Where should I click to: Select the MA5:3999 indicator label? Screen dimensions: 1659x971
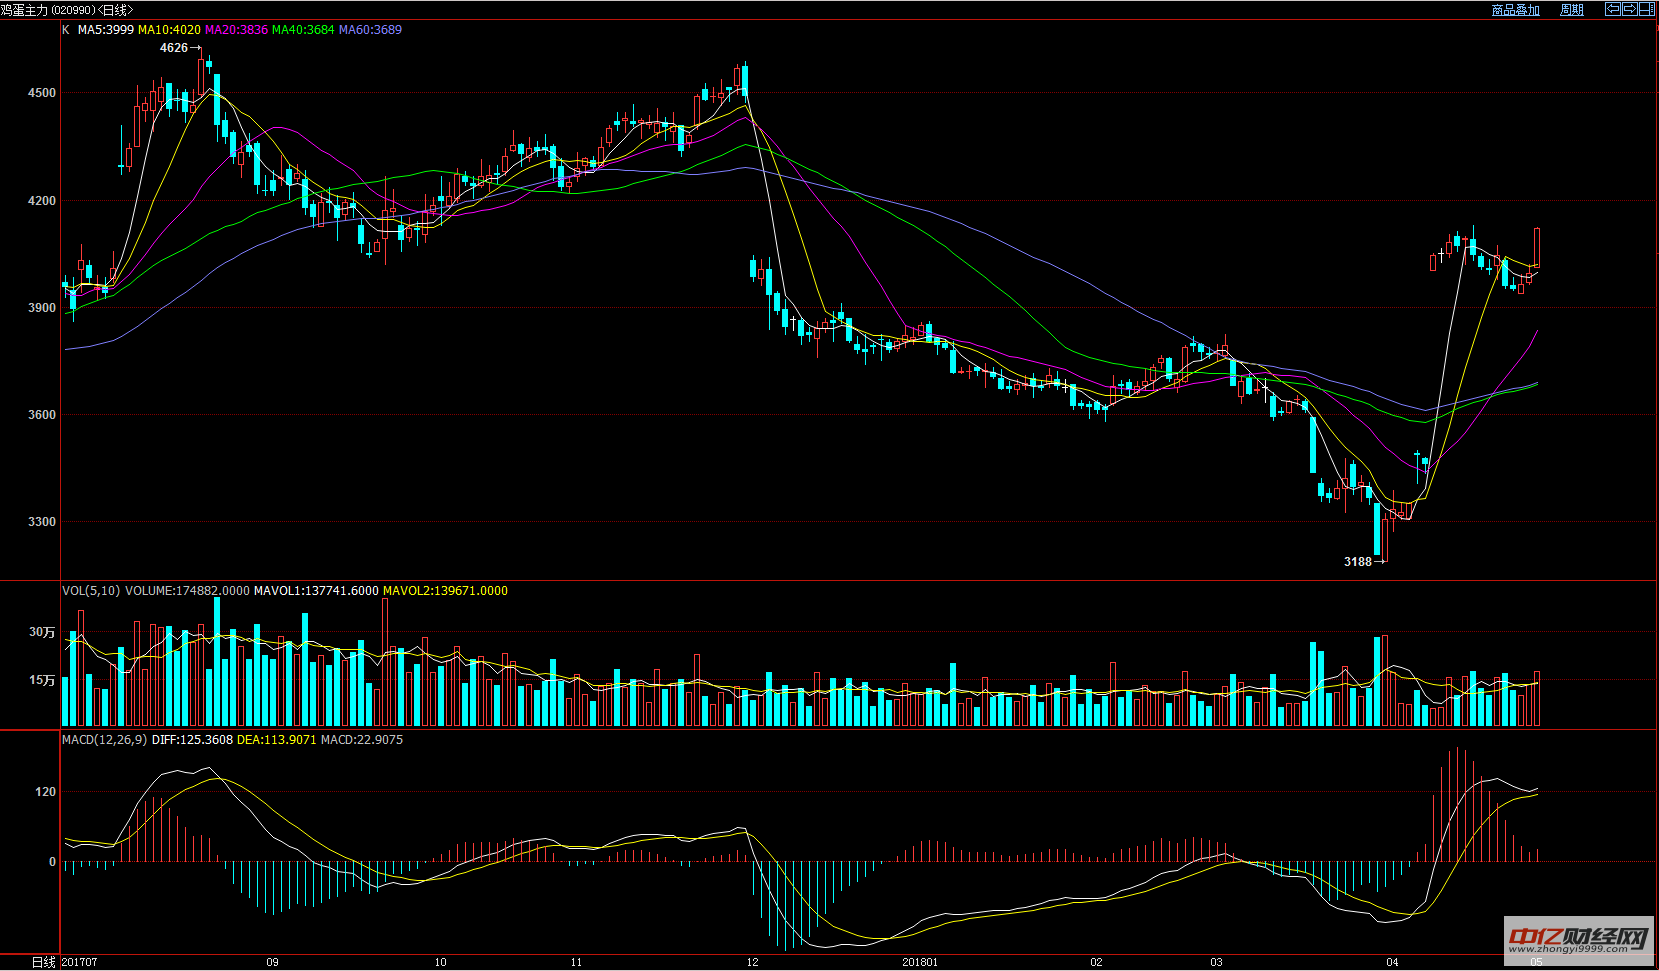(106, 30)
